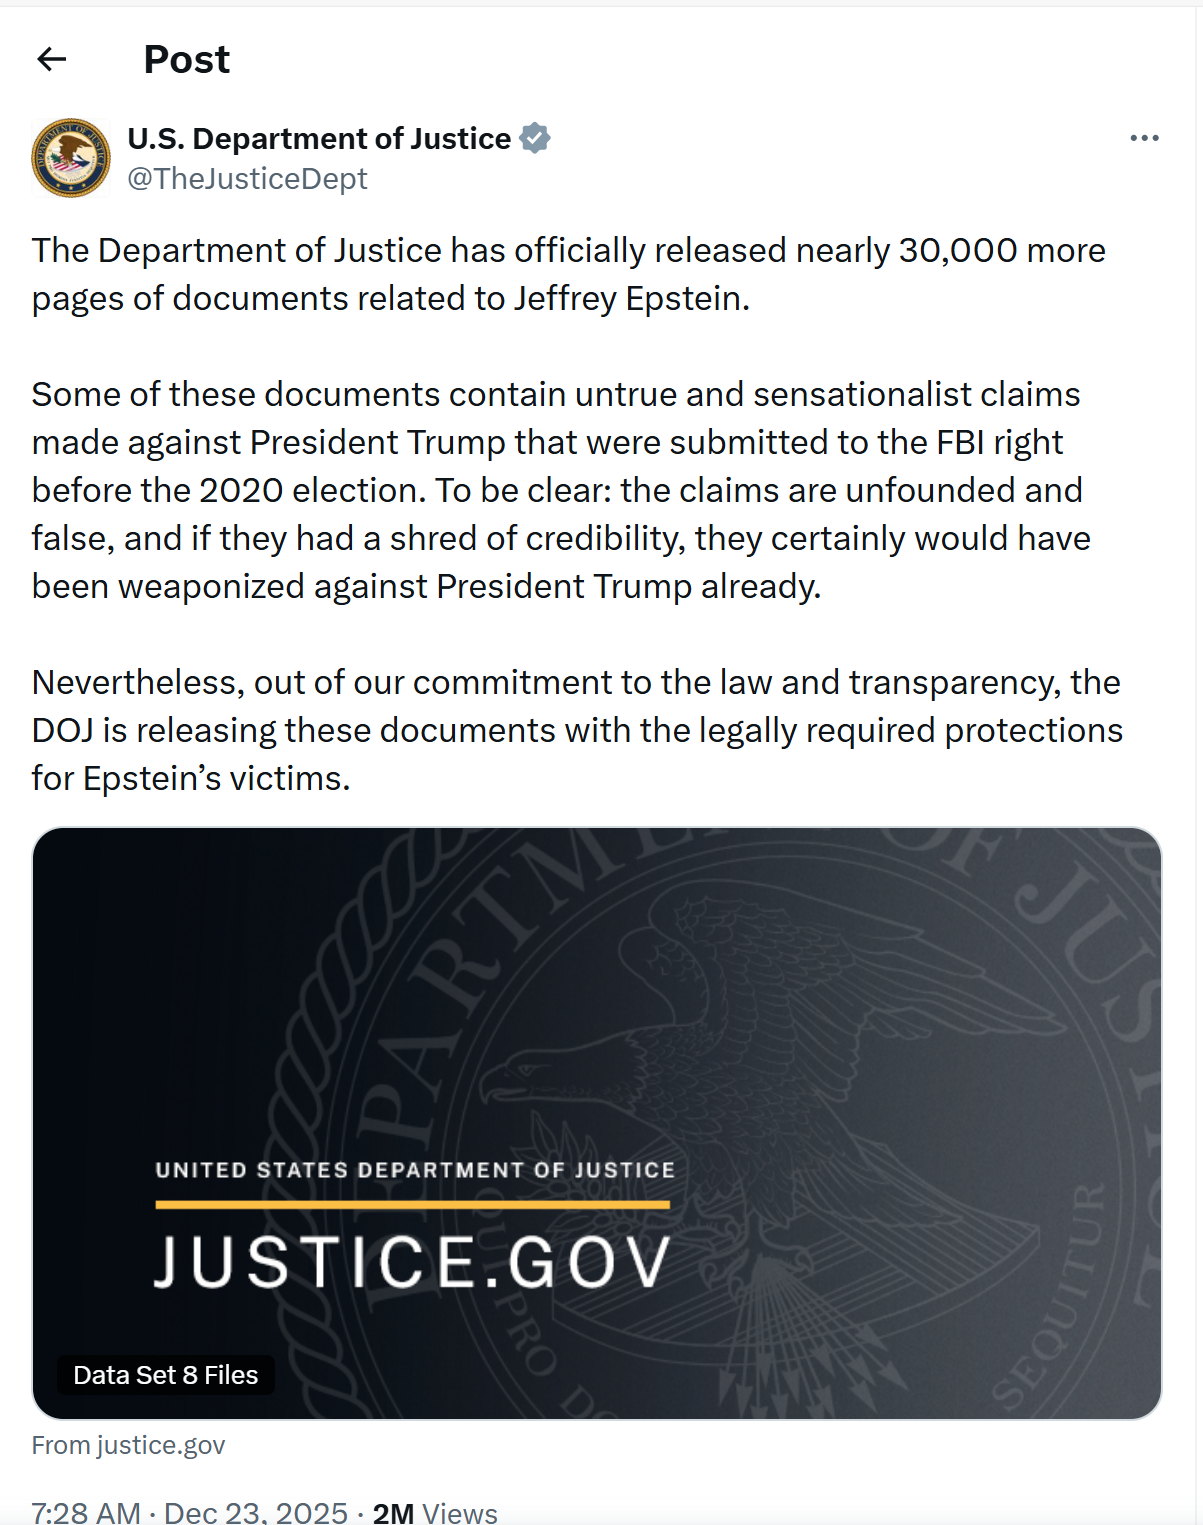Open the @TheJusticeDept handle link
Viewport: 1203px width, 1525px height.
247,179
